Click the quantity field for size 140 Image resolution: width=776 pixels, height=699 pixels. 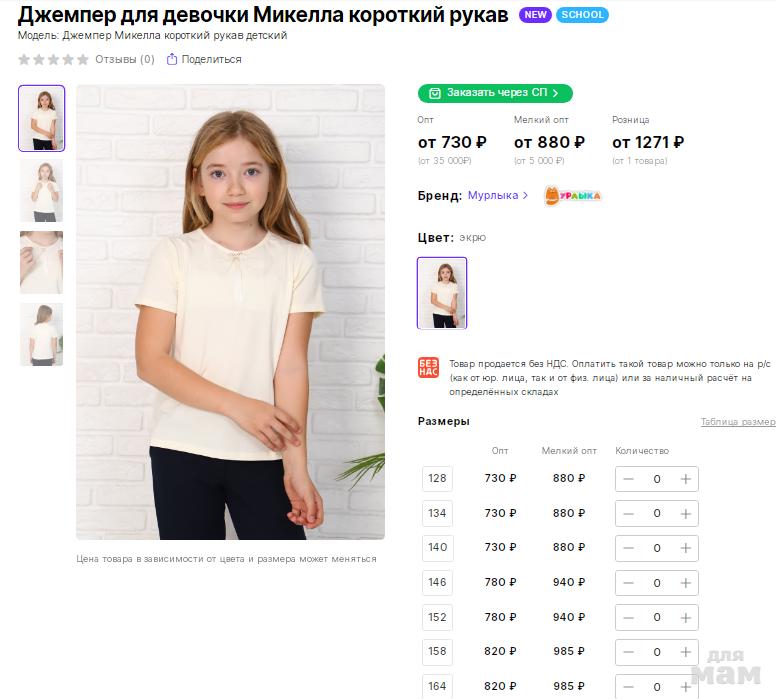click(657, 548)
